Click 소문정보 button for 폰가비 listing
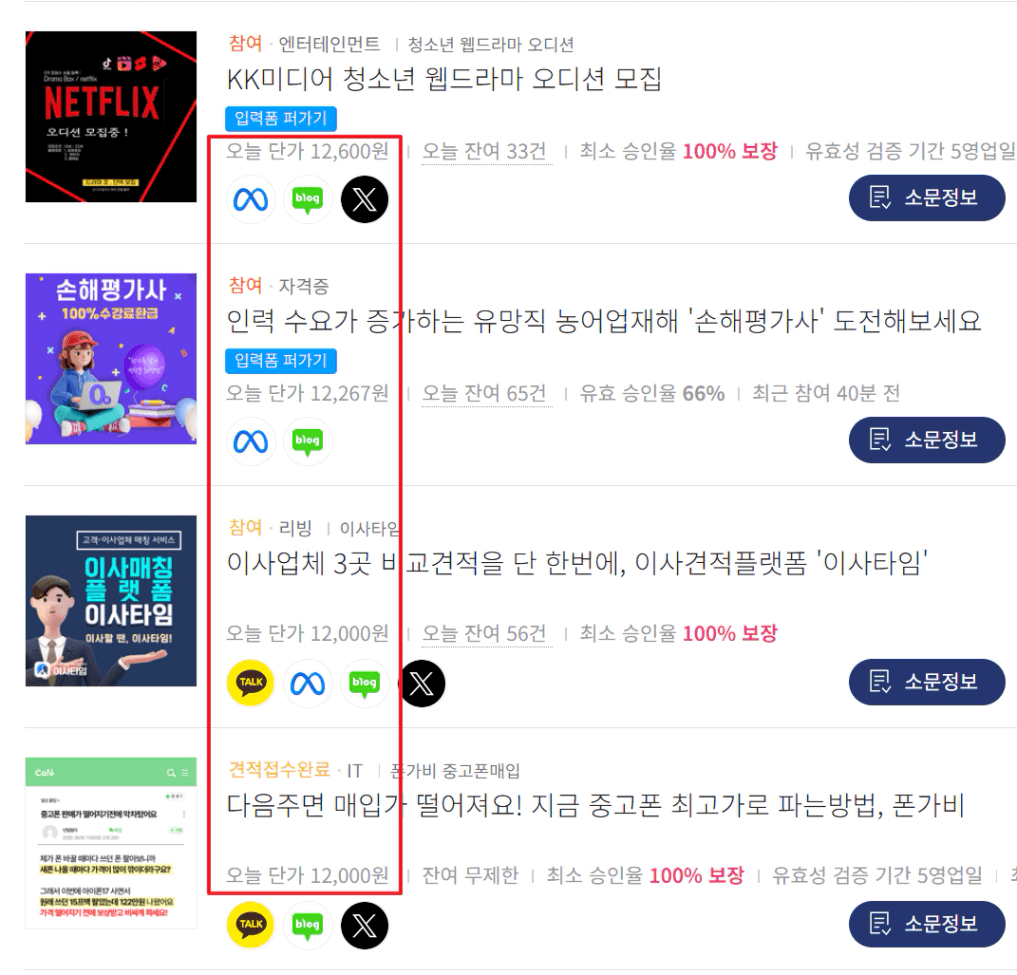 point(927,924)
